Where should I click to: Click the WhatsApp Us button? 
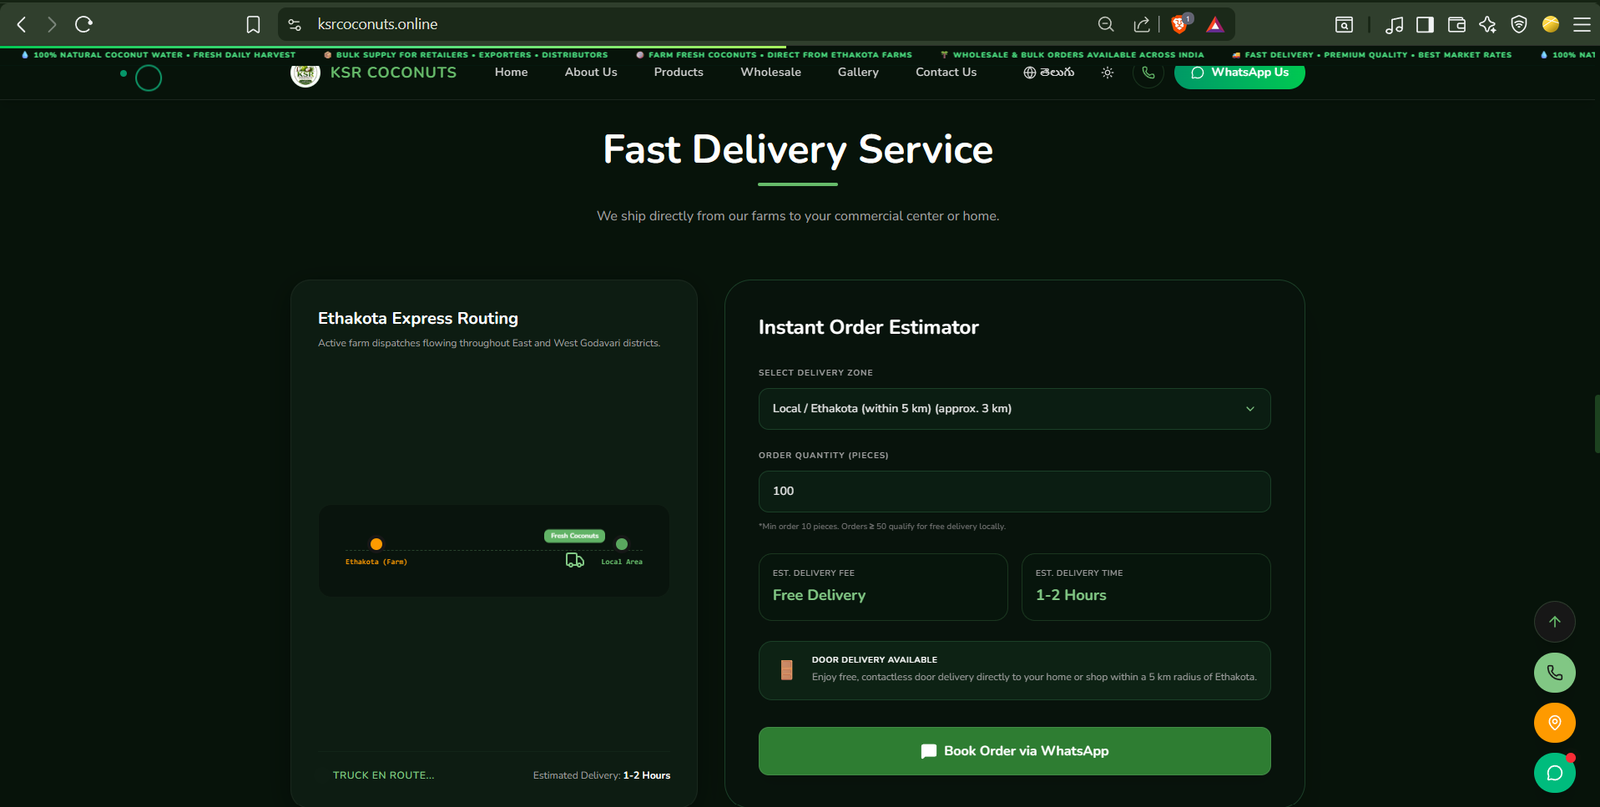coord(1239,72)
